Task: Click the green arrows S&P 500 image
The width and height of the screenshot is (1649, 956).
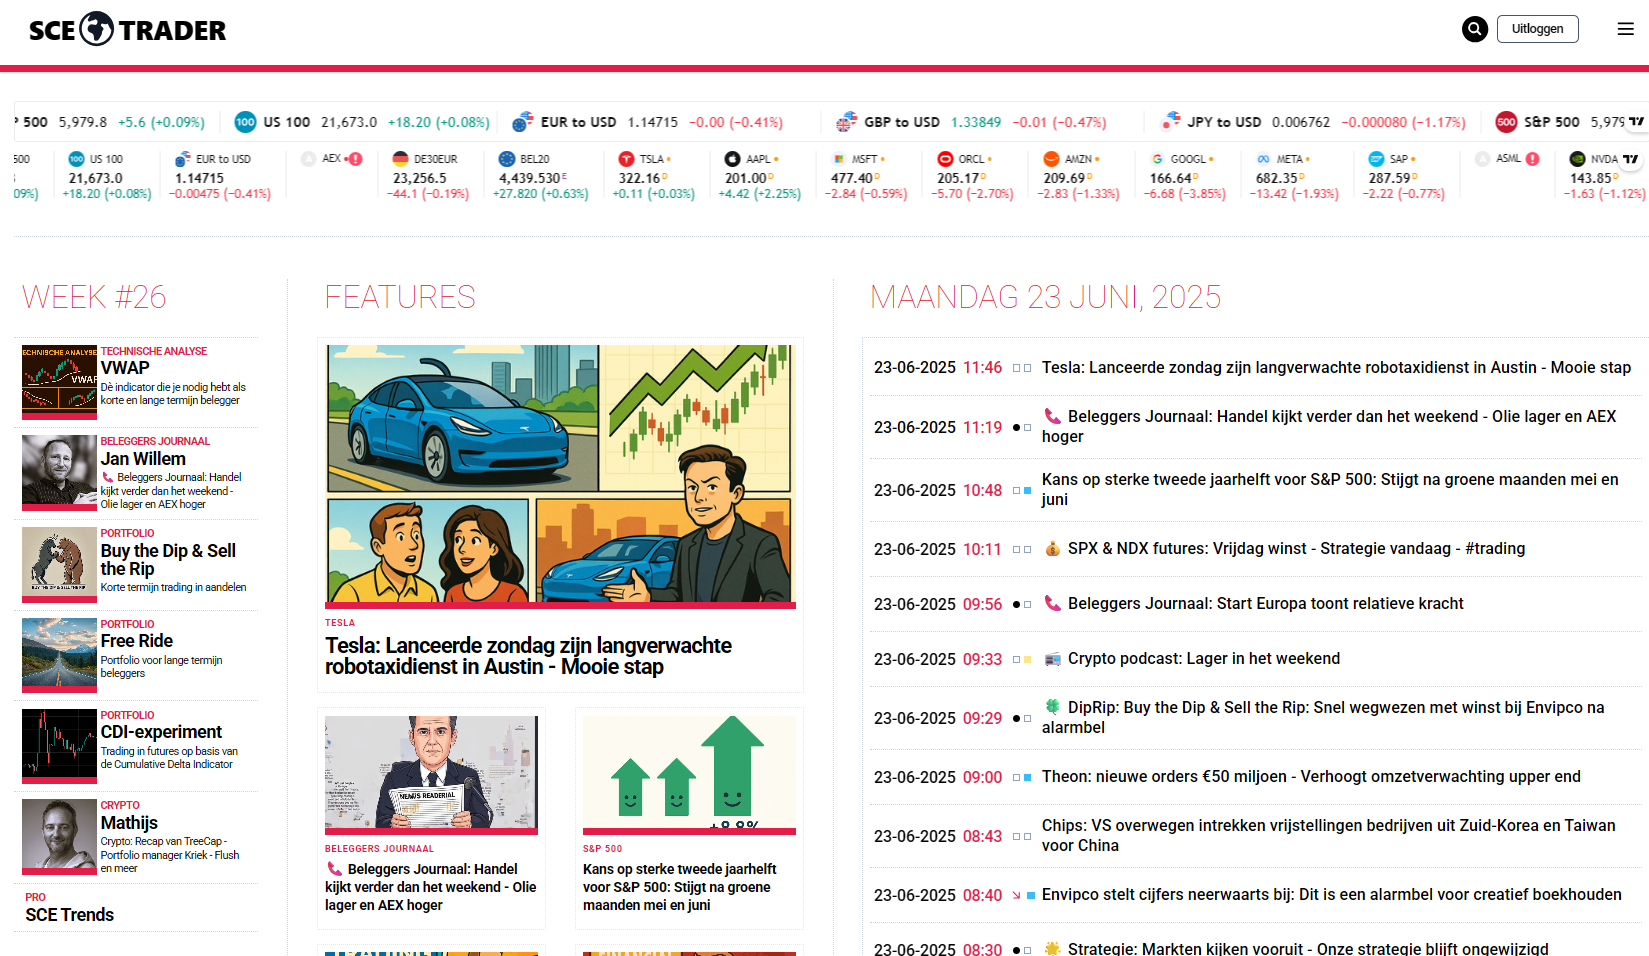Action: click(x=689, y=774)
